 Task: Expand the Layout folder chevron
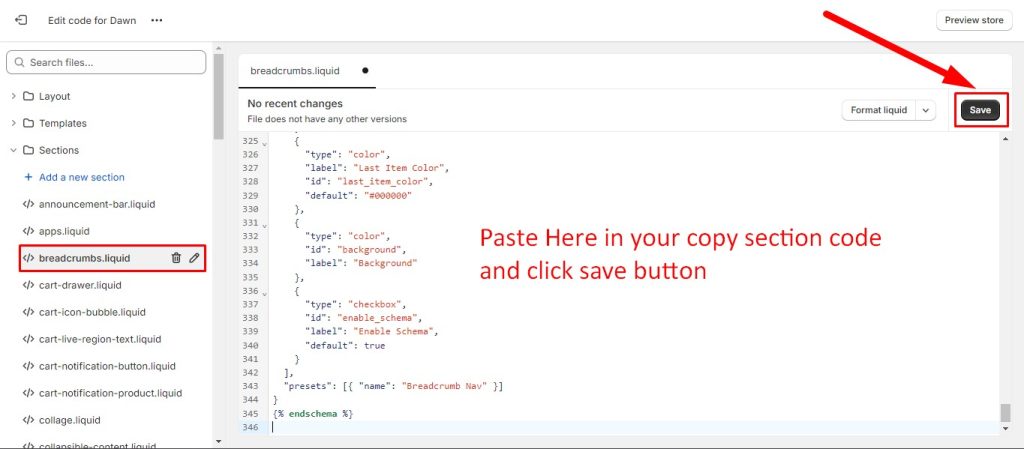pyautogui.click(x=13, y=96)
